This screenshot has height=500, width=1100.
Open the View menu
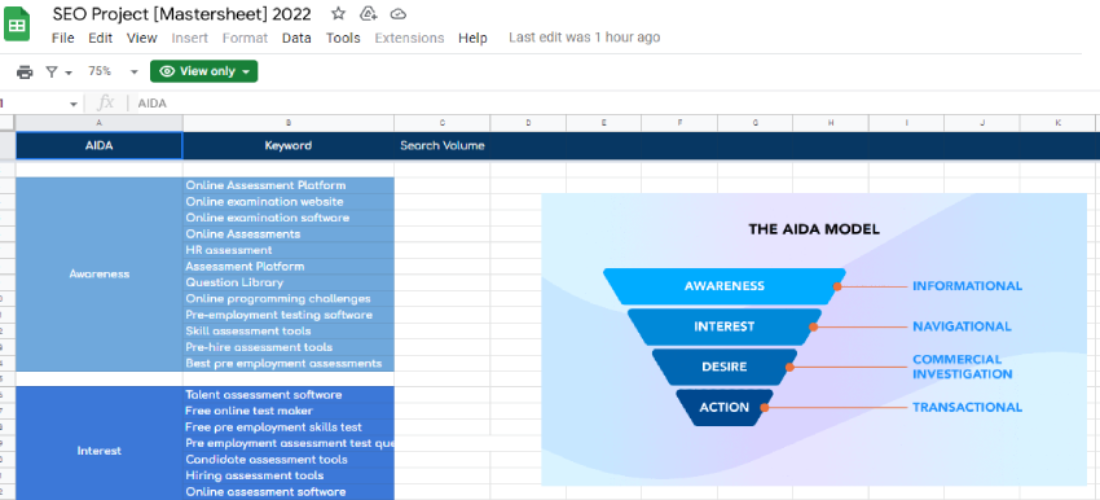(x=142, y=38)
